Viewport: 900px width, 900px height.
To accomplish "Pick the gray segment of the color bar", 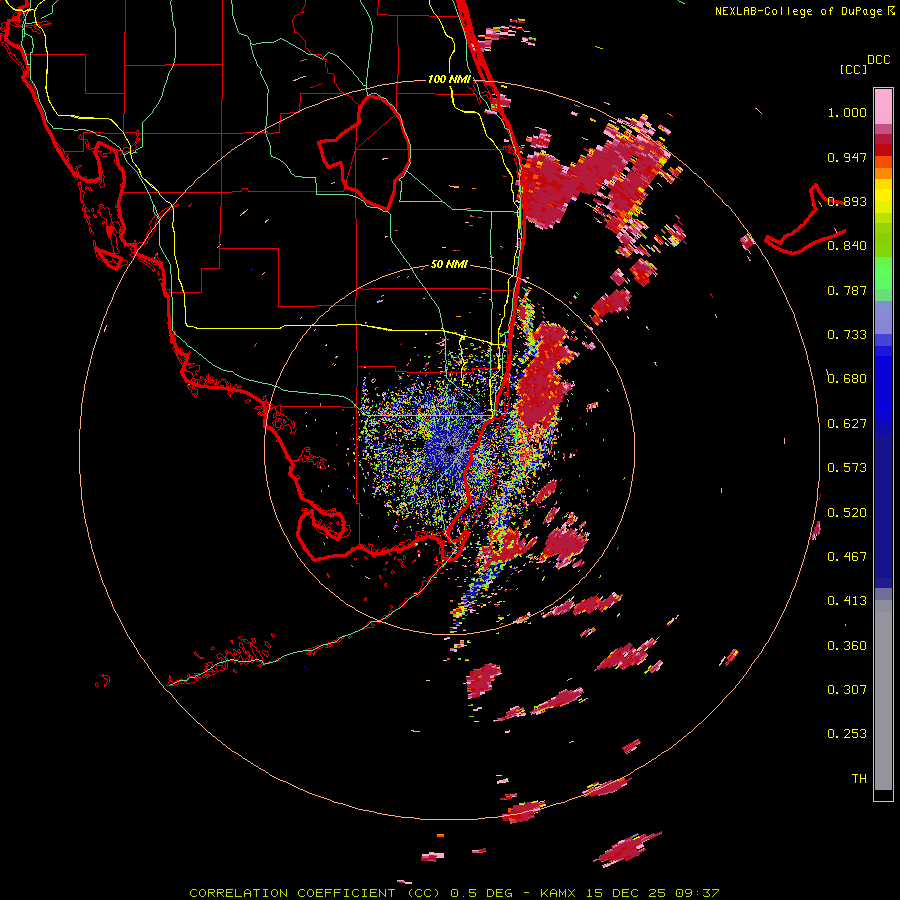I will coord(883,695).
